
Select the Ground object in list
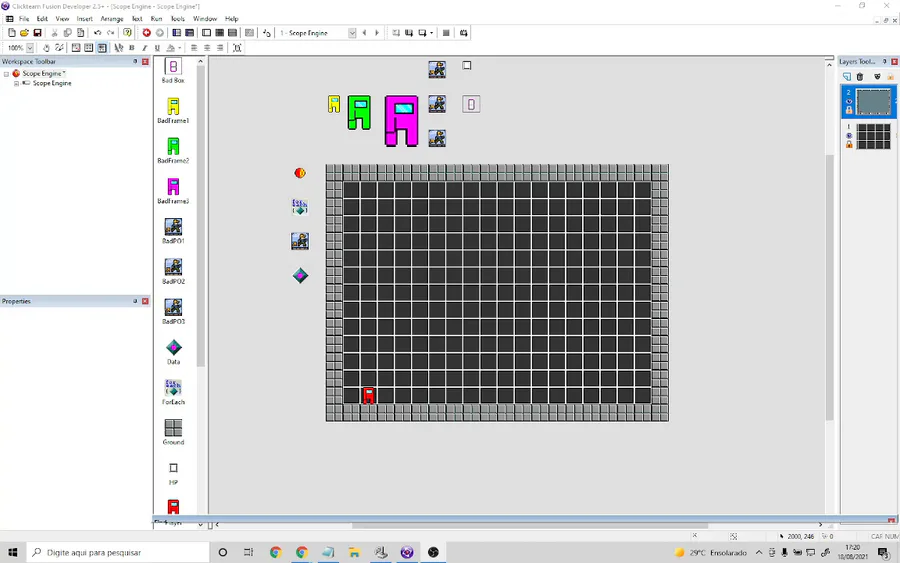pos(173,432)
